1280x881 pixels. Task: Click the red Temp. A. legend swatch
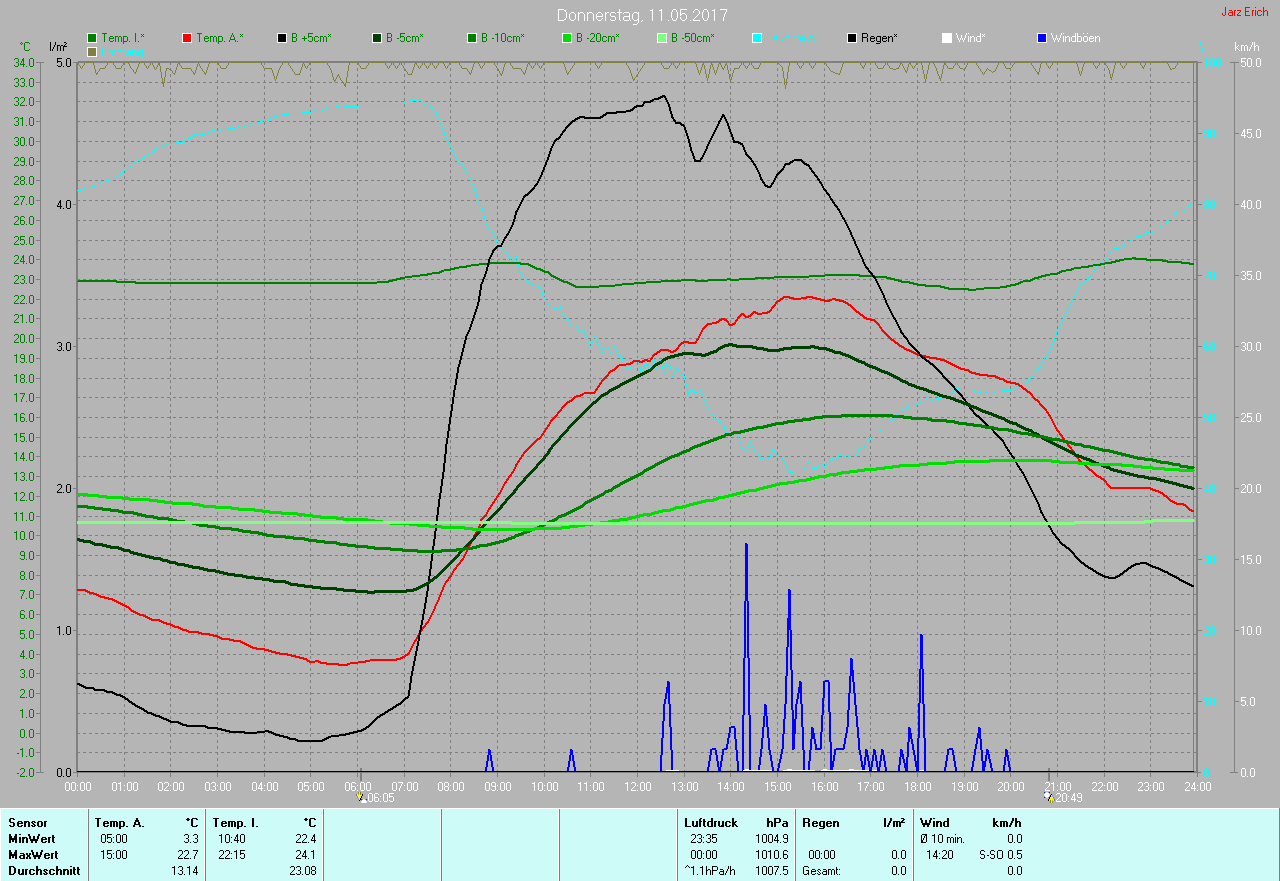pos(188,38)
